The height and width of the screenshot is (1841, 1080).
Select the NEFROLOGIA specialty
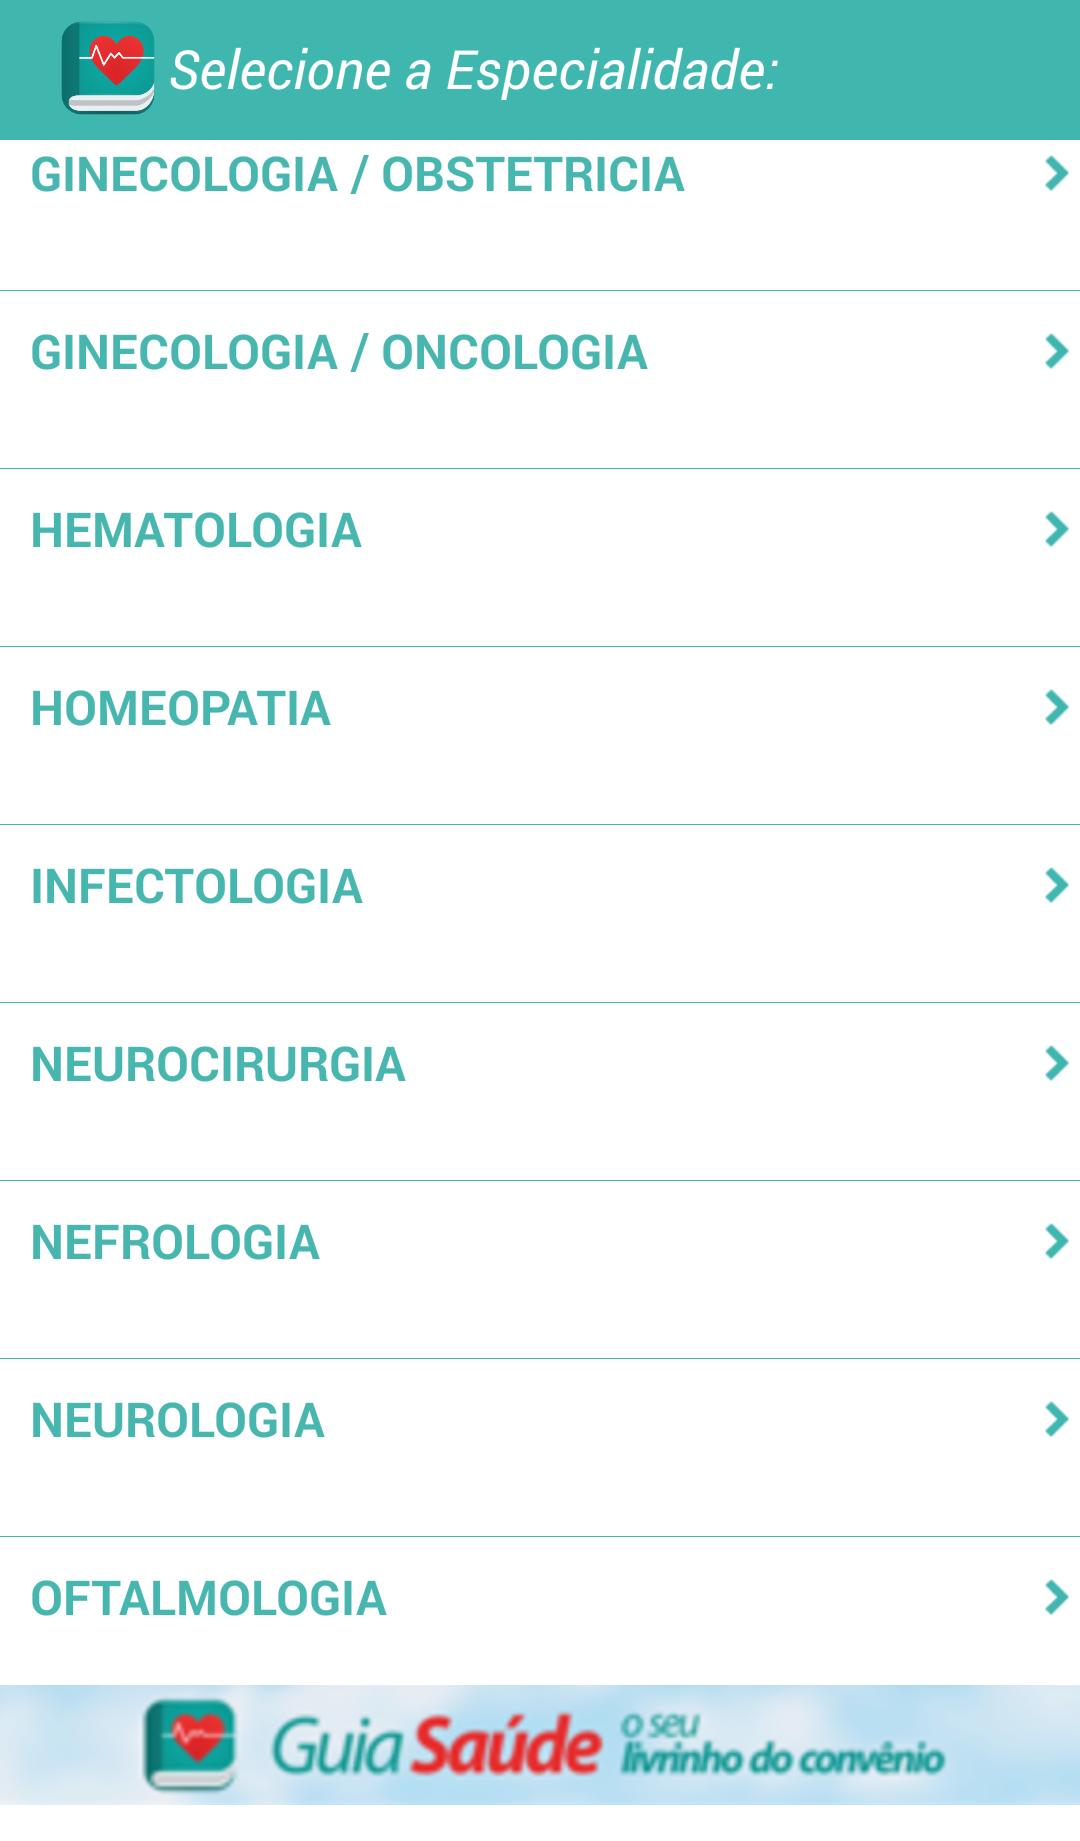175,1244
